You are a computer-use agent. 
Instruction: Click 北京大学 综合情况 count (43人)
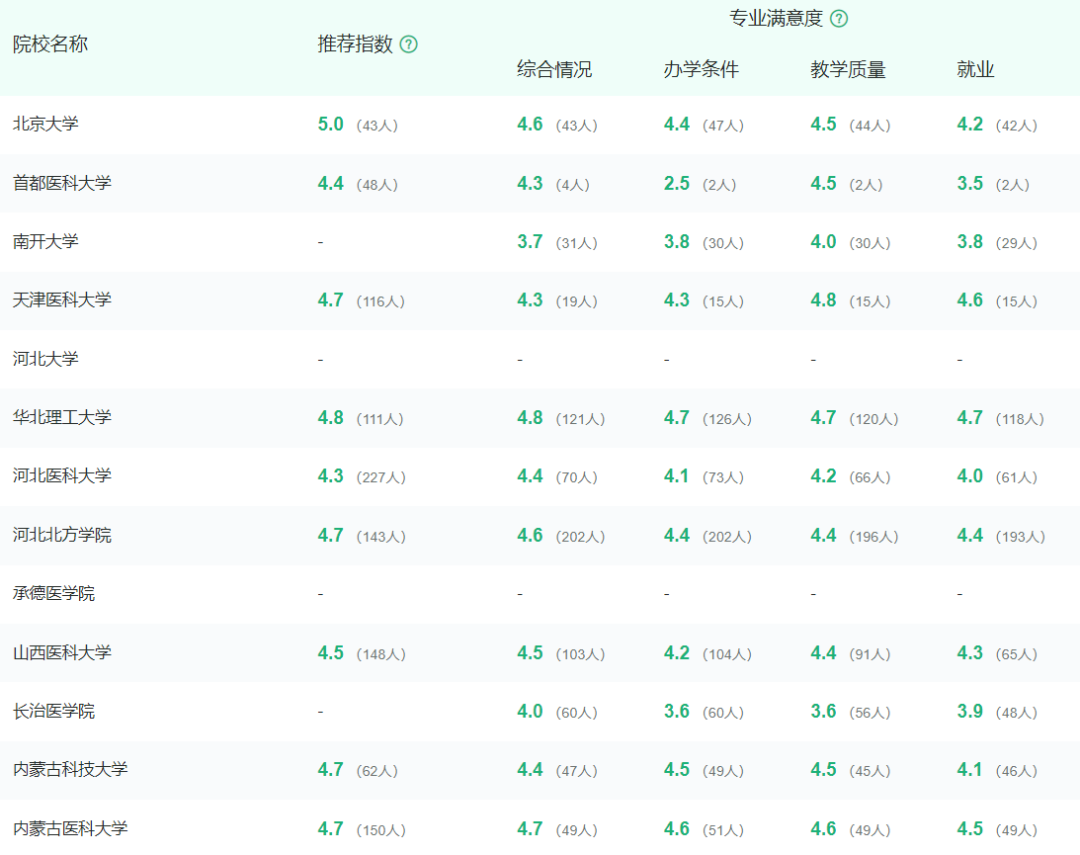click(577, 125)
